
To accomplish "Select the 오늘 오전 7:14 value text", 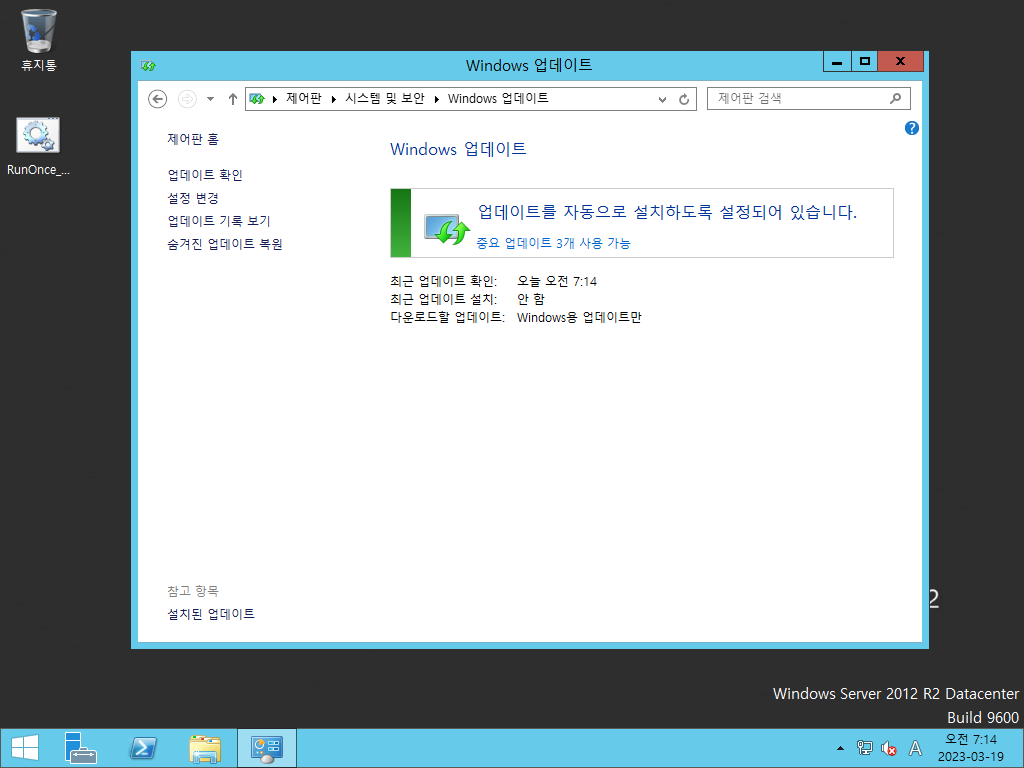I will [557, 281].
